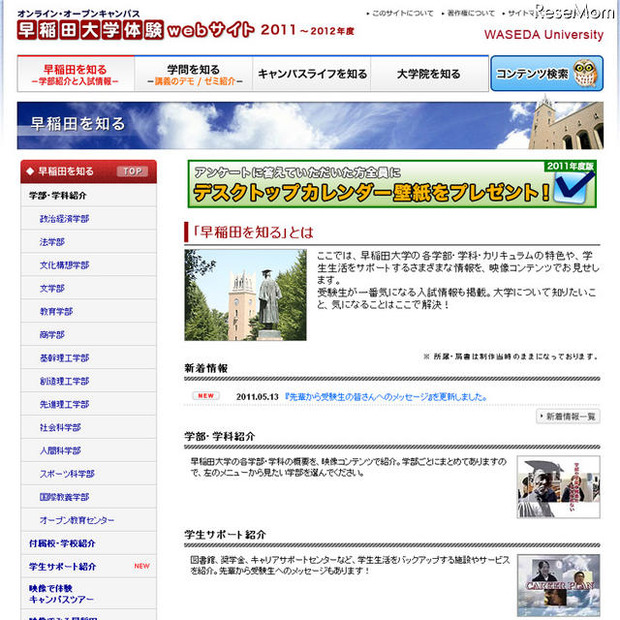Image resolution: width=620 pixels, height=620 pixels.
Task: Open the 新着情報一覧 button
Action: tap(568, 416)
